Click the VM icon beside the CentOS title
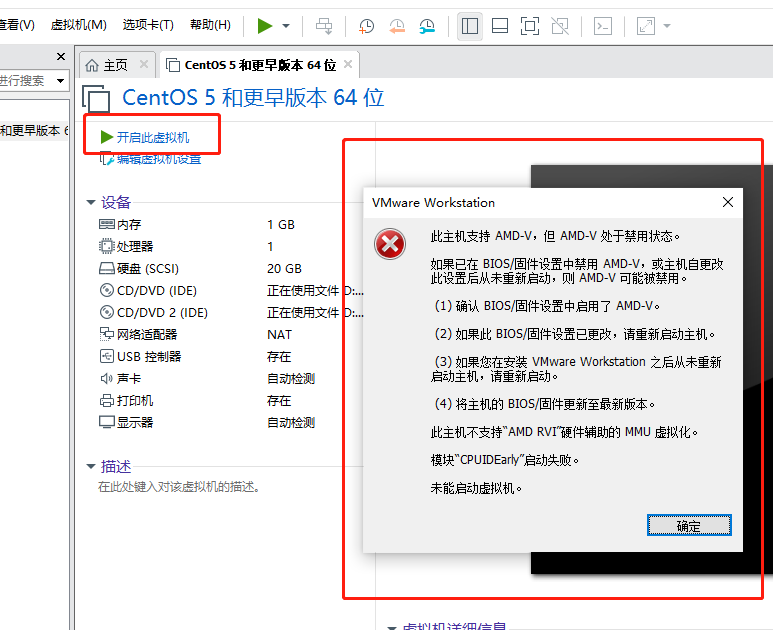This screenshot has height=630, width=773. pos(96,99)
